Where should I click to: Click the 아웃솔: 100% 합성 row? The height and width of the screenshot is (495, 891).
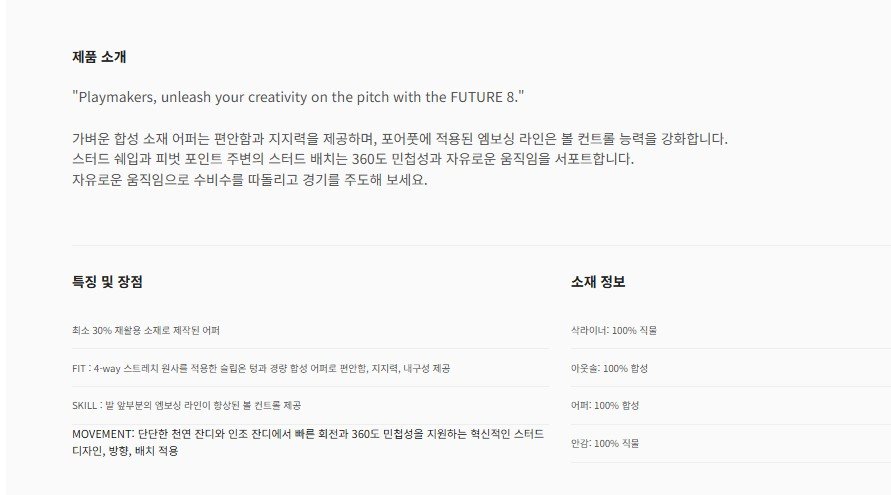tap(731, 368)
